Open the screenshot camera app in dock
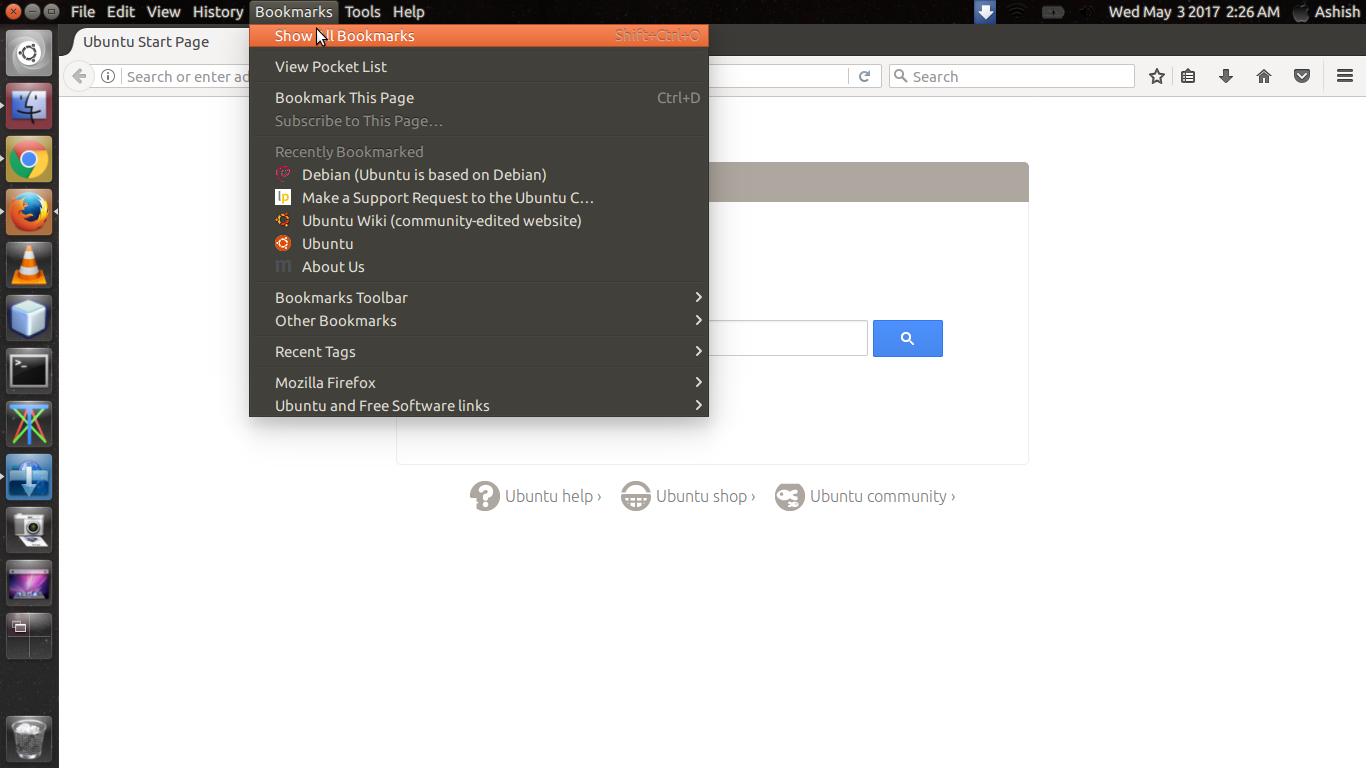Screen dimensions: 1366x768 tap(29, 530)
